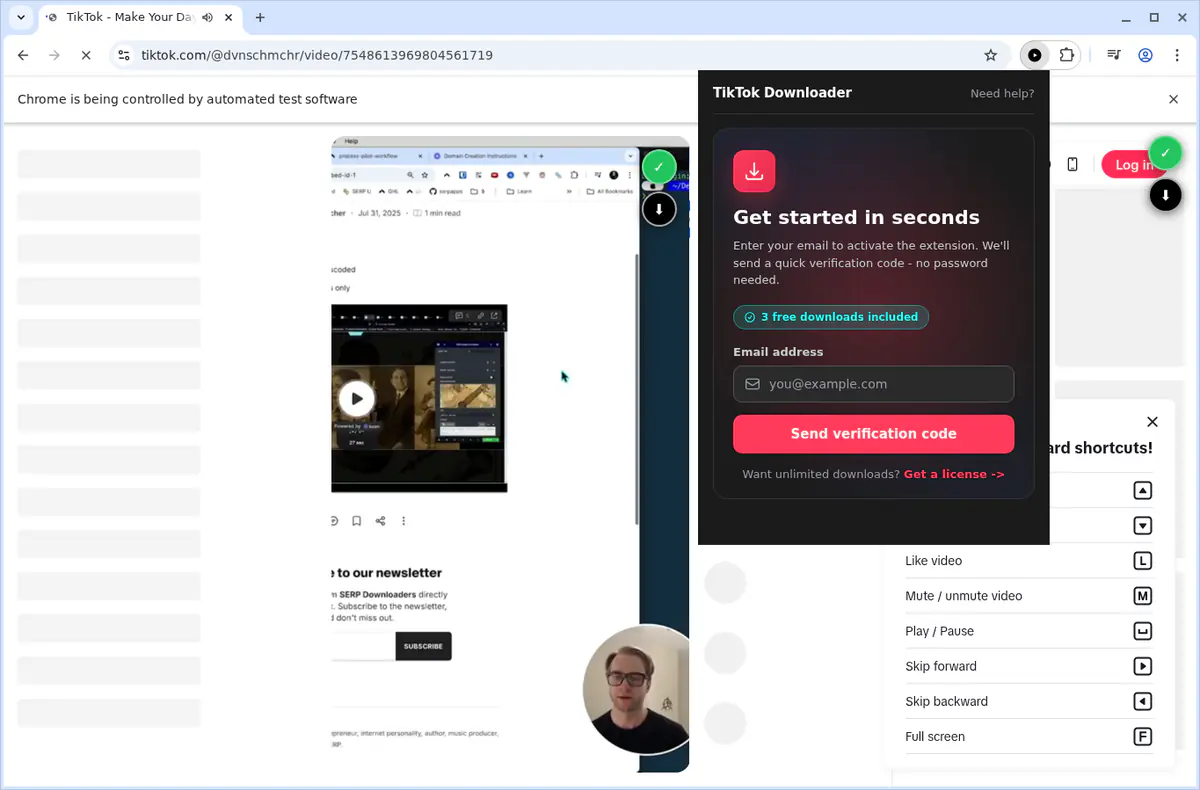Click the Skip forward shortcut label
Viewport: 1200px width, 790px height.
click(941, 666)
